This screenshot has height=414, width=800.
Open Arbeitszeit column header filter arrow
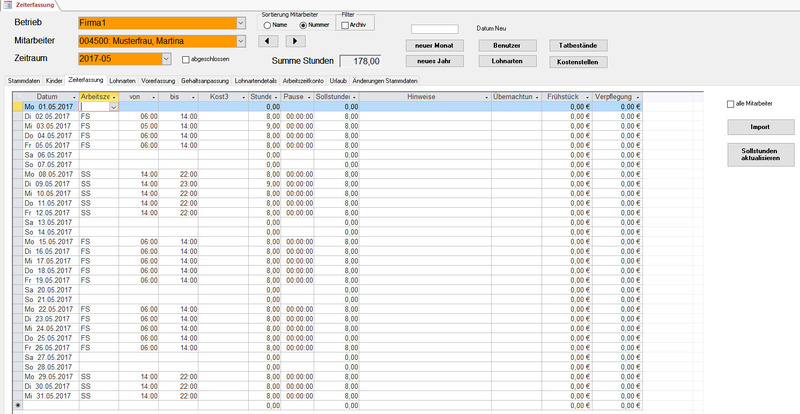click(x=115, y=97)
